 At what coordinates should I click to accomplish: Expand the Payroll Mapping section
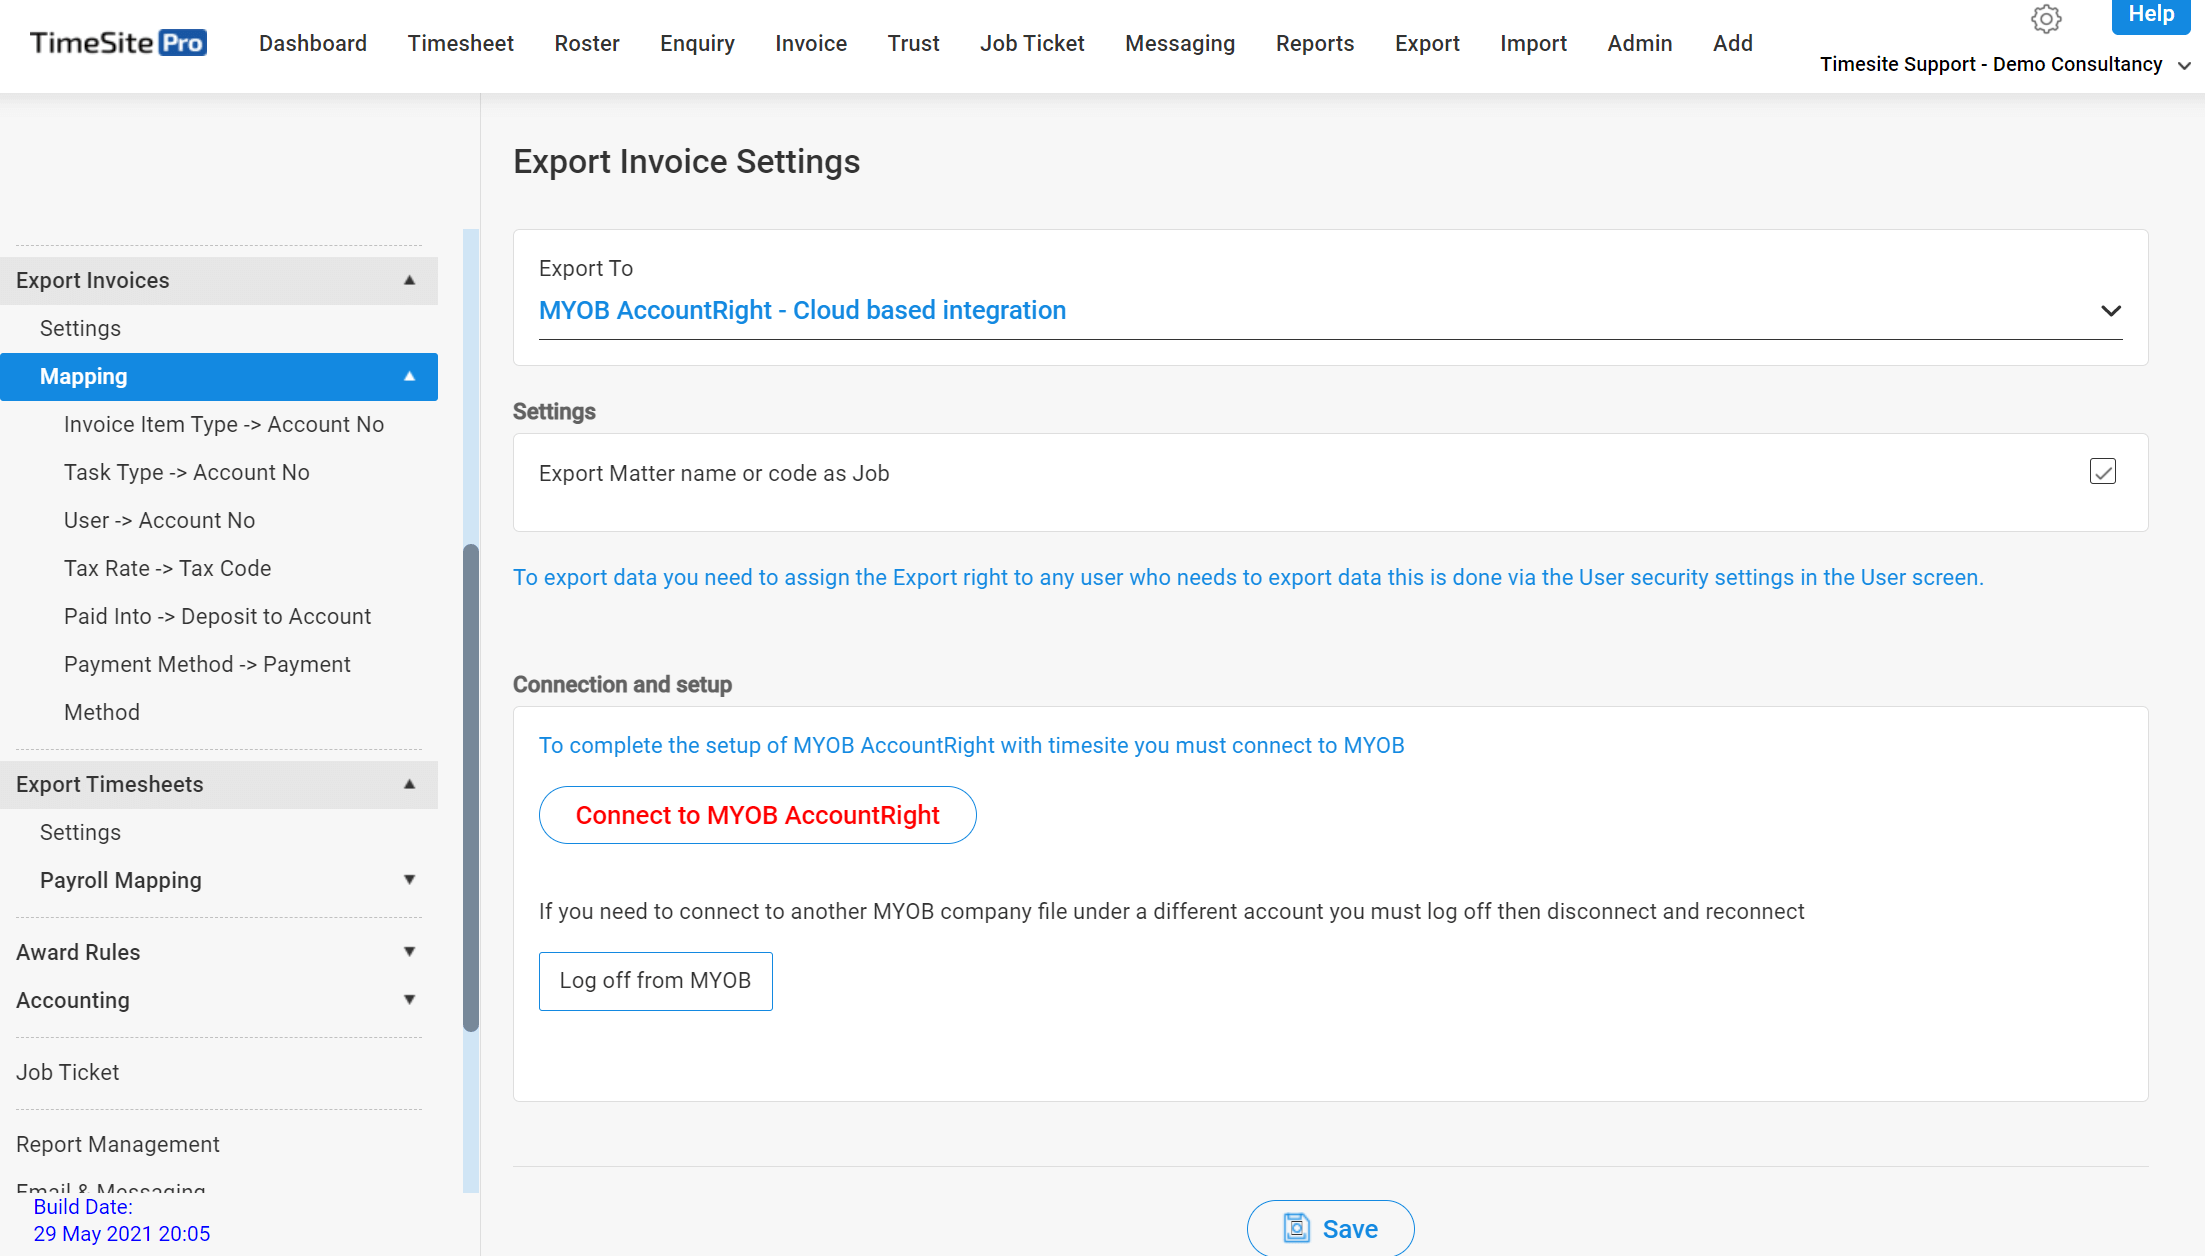[409, 880]
